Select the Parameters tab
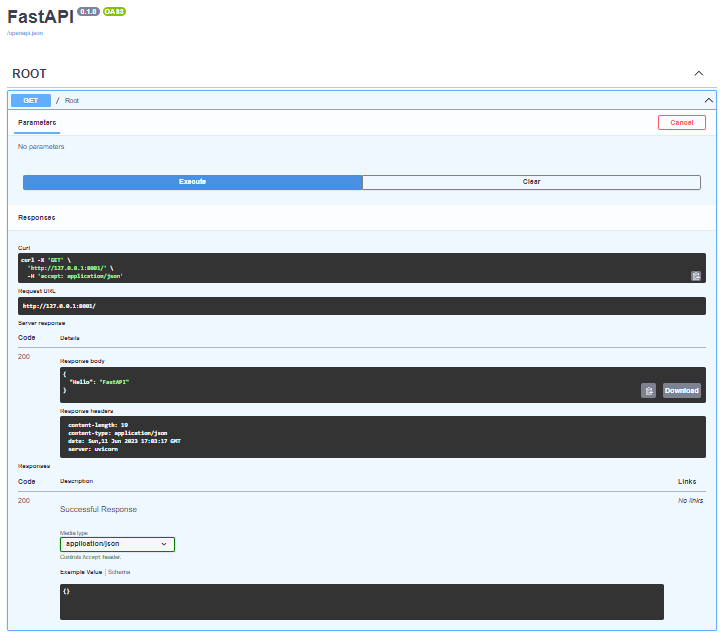This screenshot has width=726, height=643. 37,123
